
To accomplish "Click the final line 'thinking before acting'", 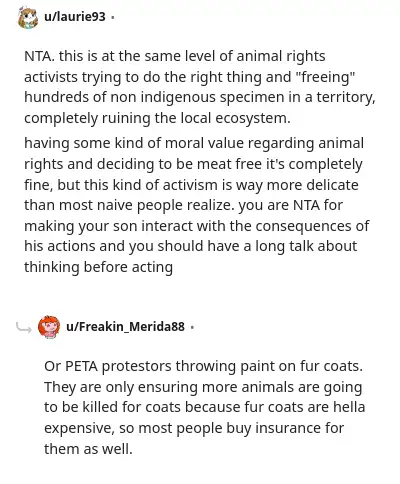I will tap(98, 267).
